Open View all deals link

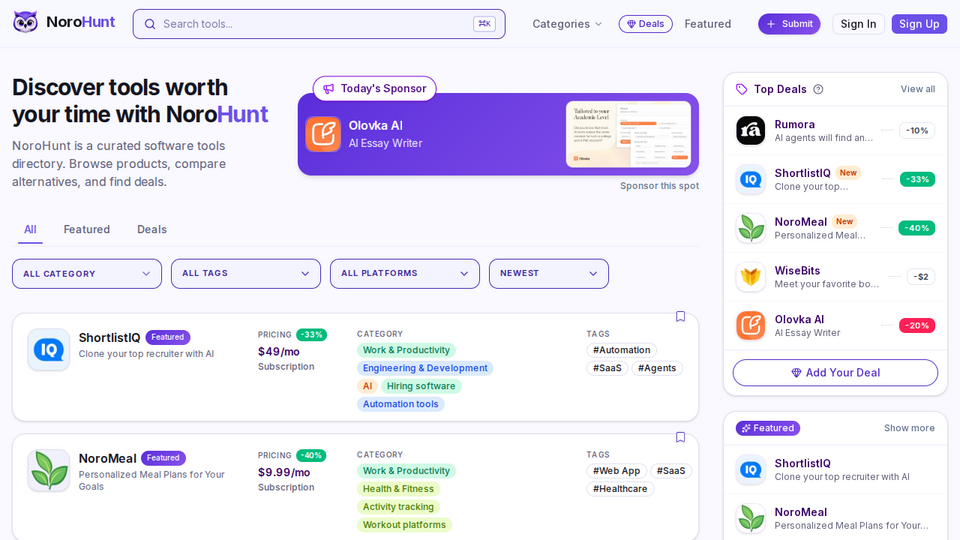point(917,89)
